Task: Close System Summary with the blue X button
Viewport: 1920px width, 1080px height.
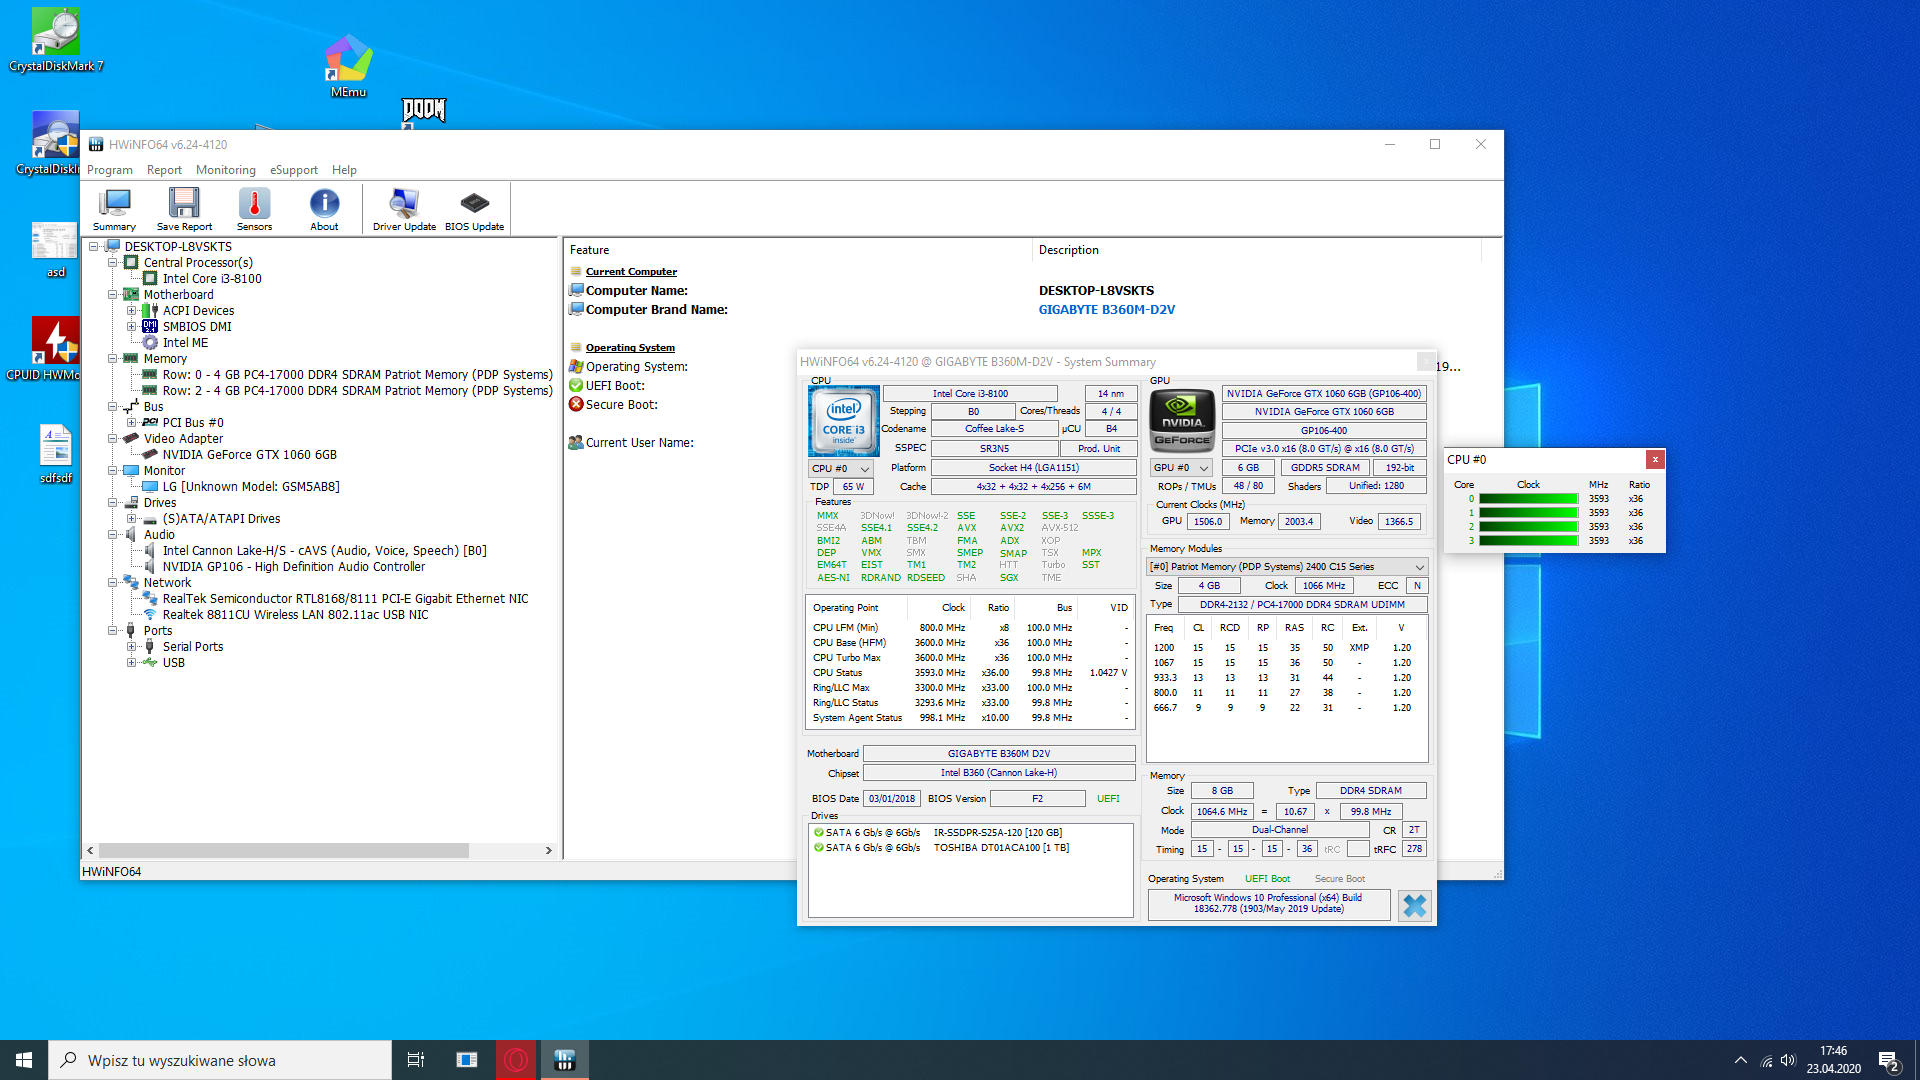Action: (1415, 906)
